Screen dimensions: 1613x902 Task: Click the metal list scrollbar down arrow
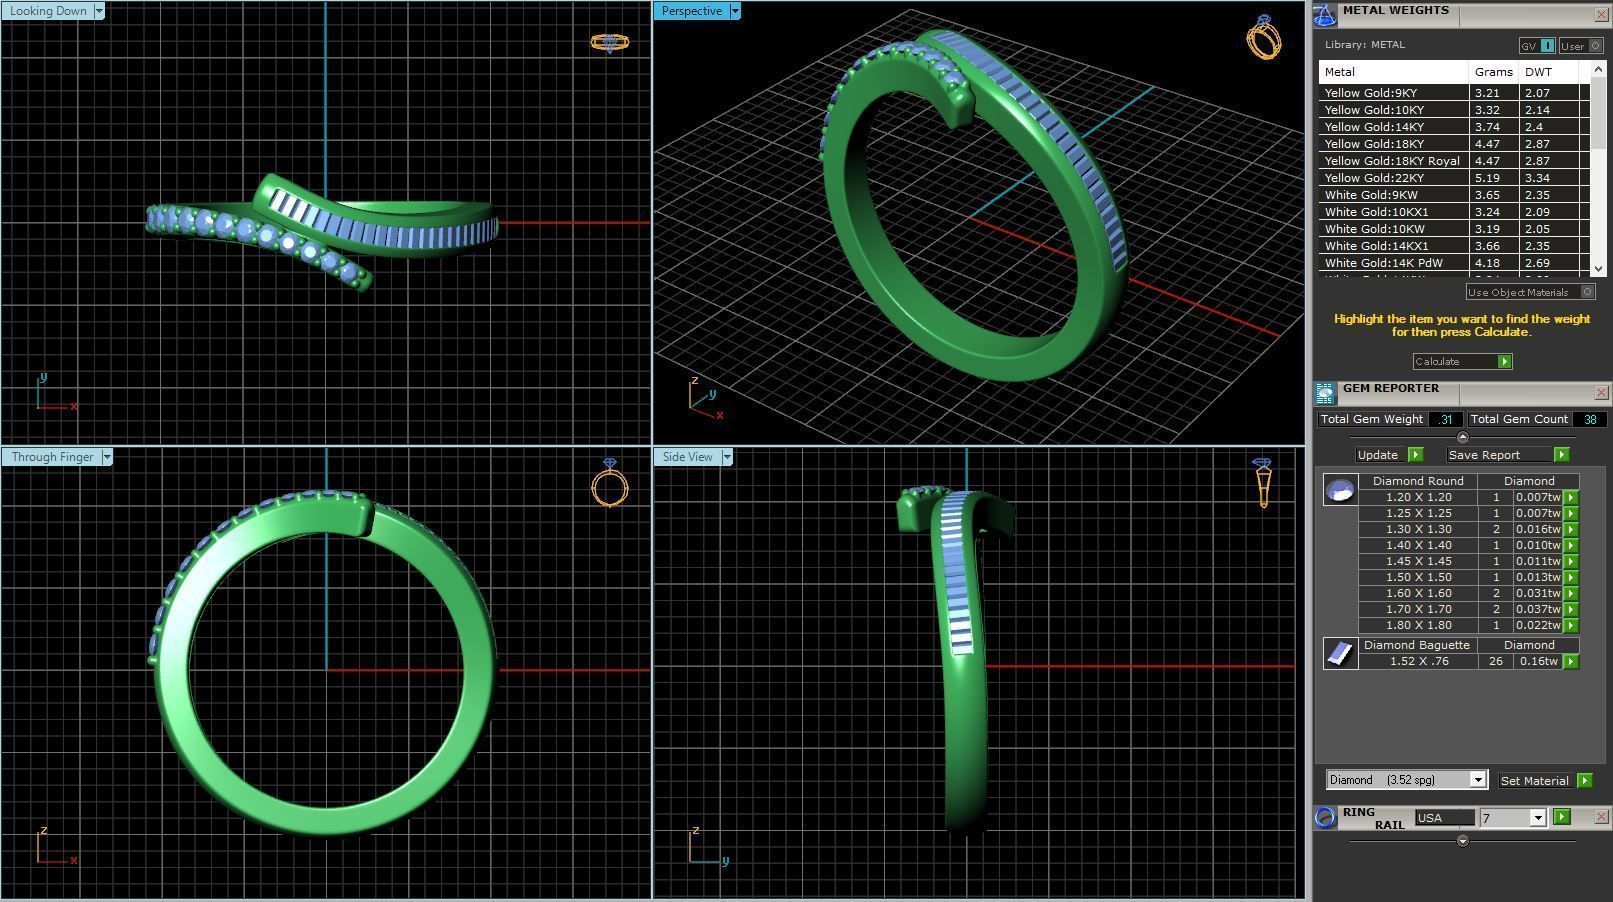tap(1598, 268)
